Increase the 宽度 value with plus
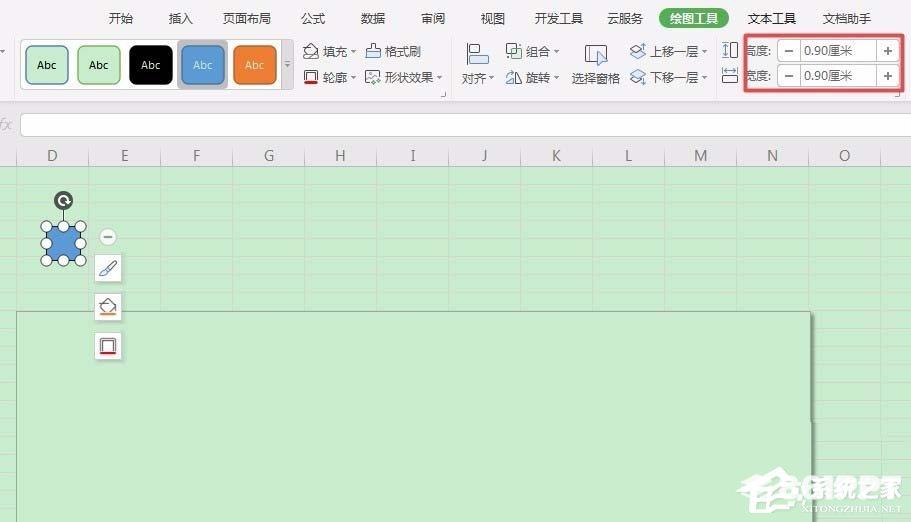911x522 pixels. (888, 76)
